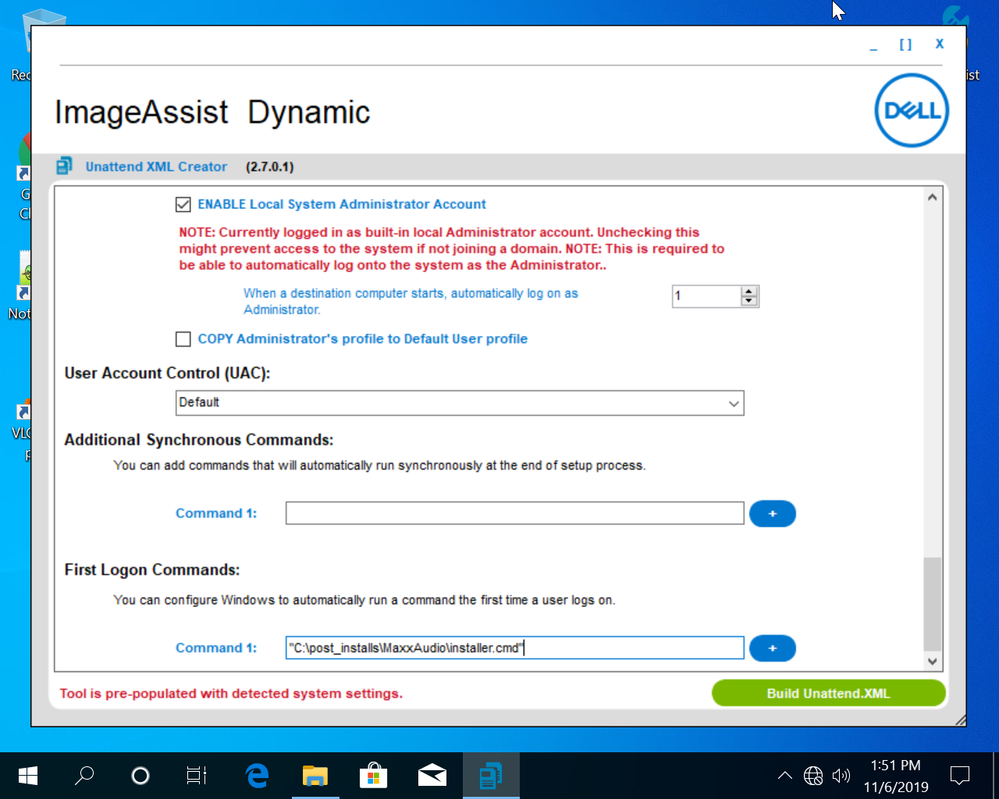Open Microsoft Store from taskbar
The height and width of the screenshot is (799, 999).
(x=373, y=775)
